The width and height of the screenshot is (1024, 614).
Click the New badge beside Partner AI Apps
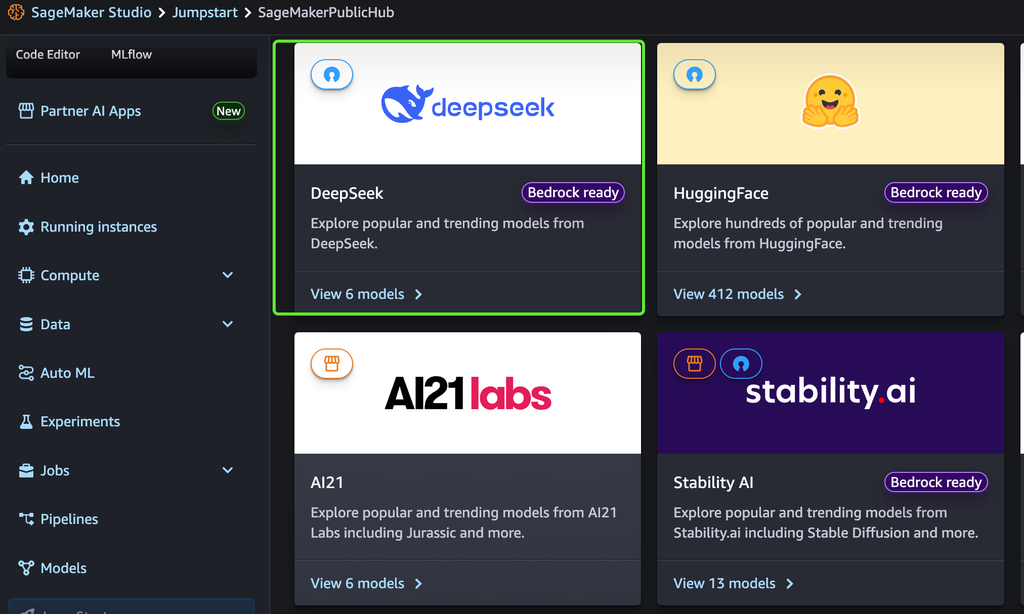pos(229,111)
